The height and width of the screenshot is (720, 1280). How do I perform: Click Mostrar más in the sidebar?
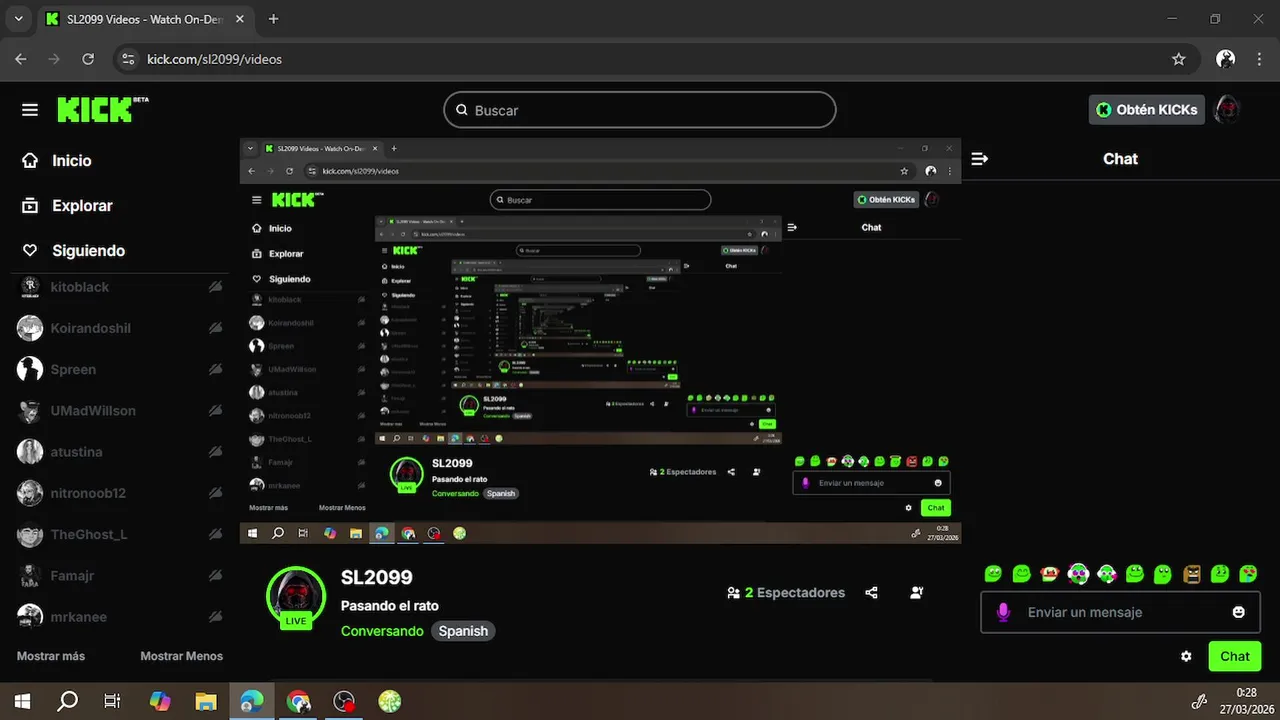(x=51, y=656)
